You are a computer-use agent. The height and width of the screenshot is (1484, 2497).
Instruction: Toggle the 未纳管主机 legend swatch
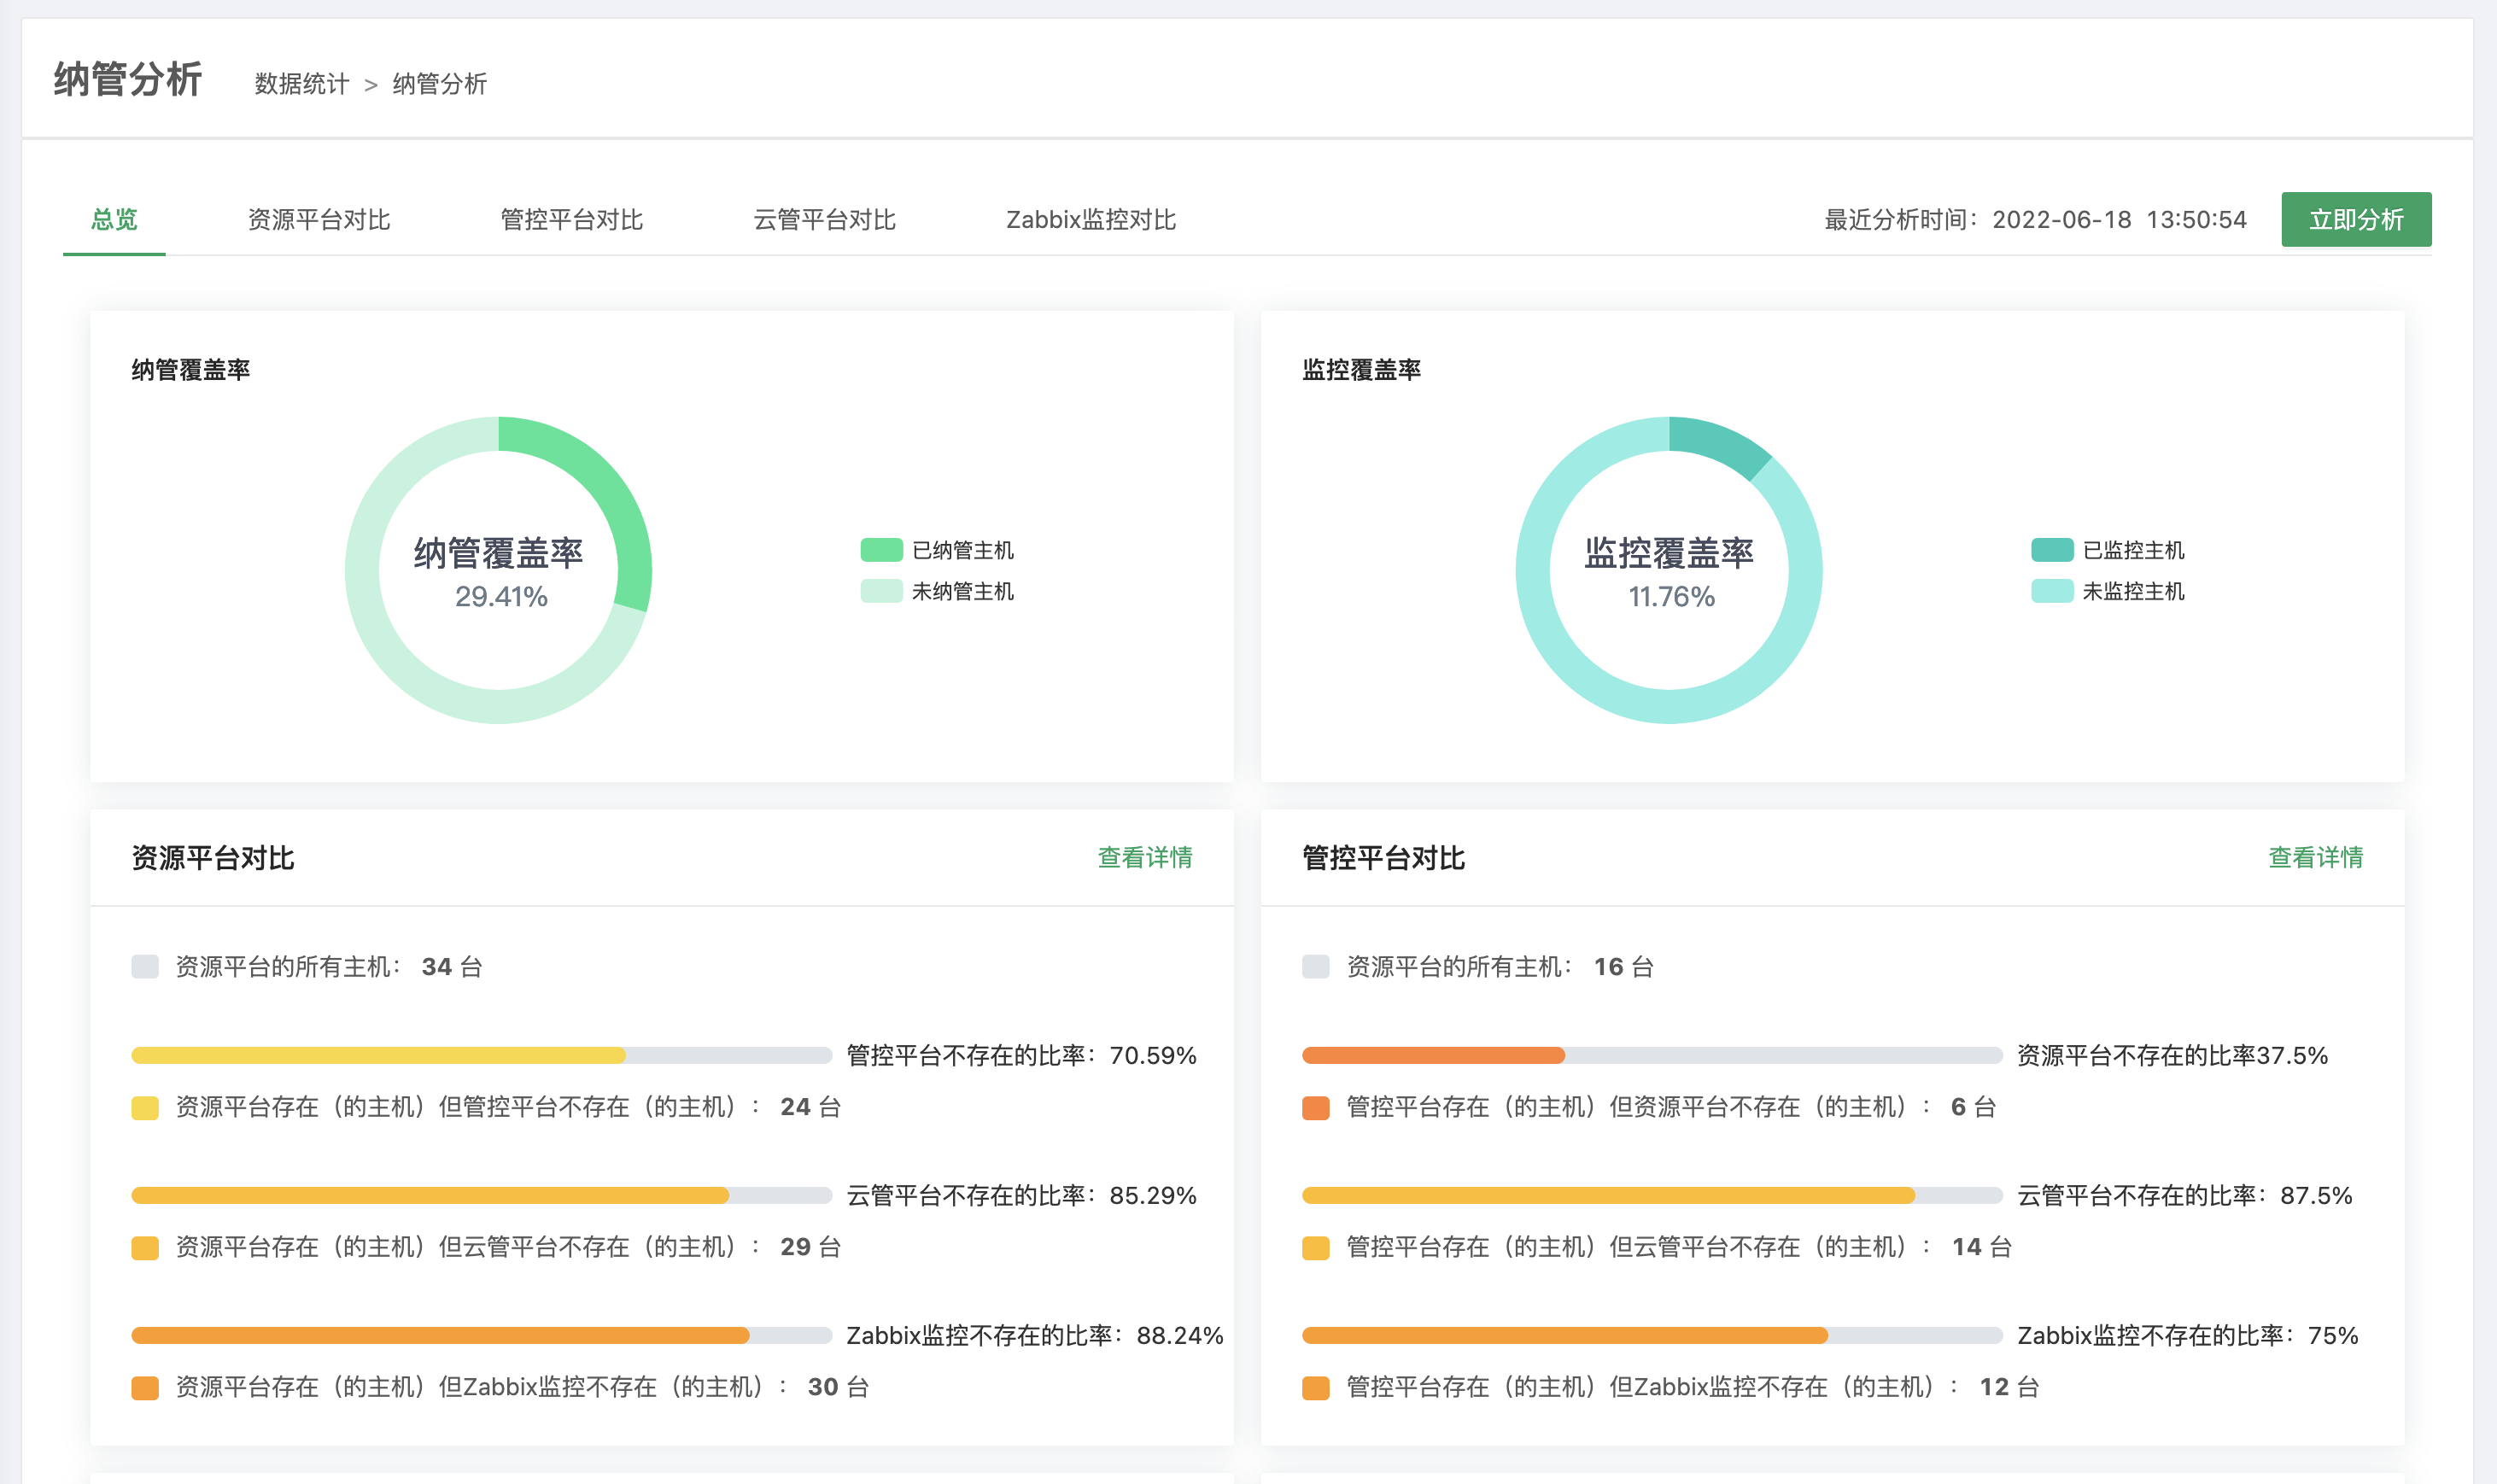881,591
